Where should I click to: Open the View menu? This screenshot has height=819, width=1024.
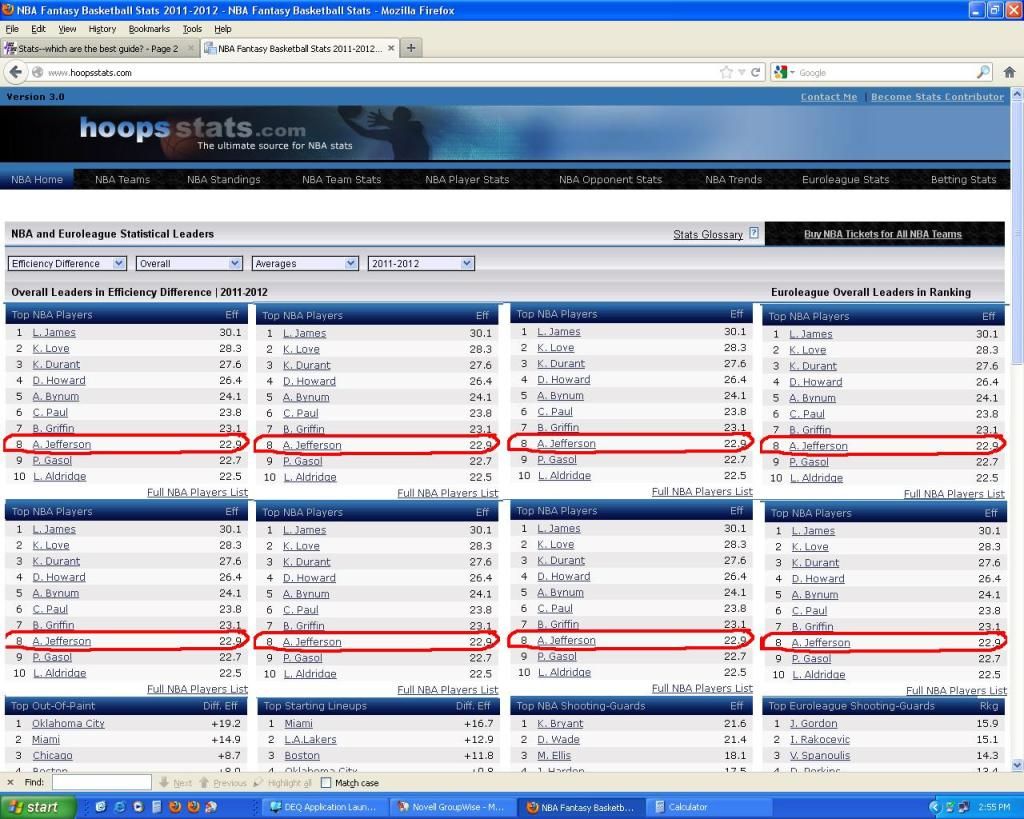[x=67, y=29]
